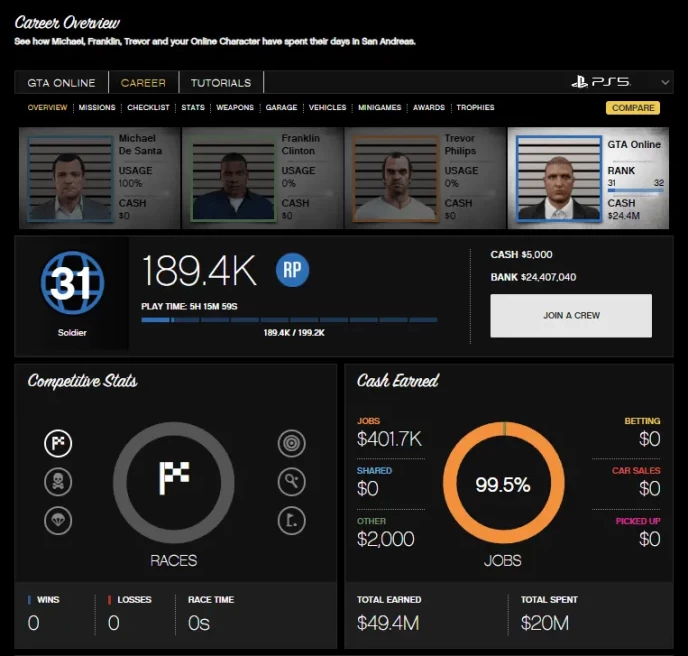Click the 189.4K RP total
This screenshot has height=656, width=688.
point(199,271)
